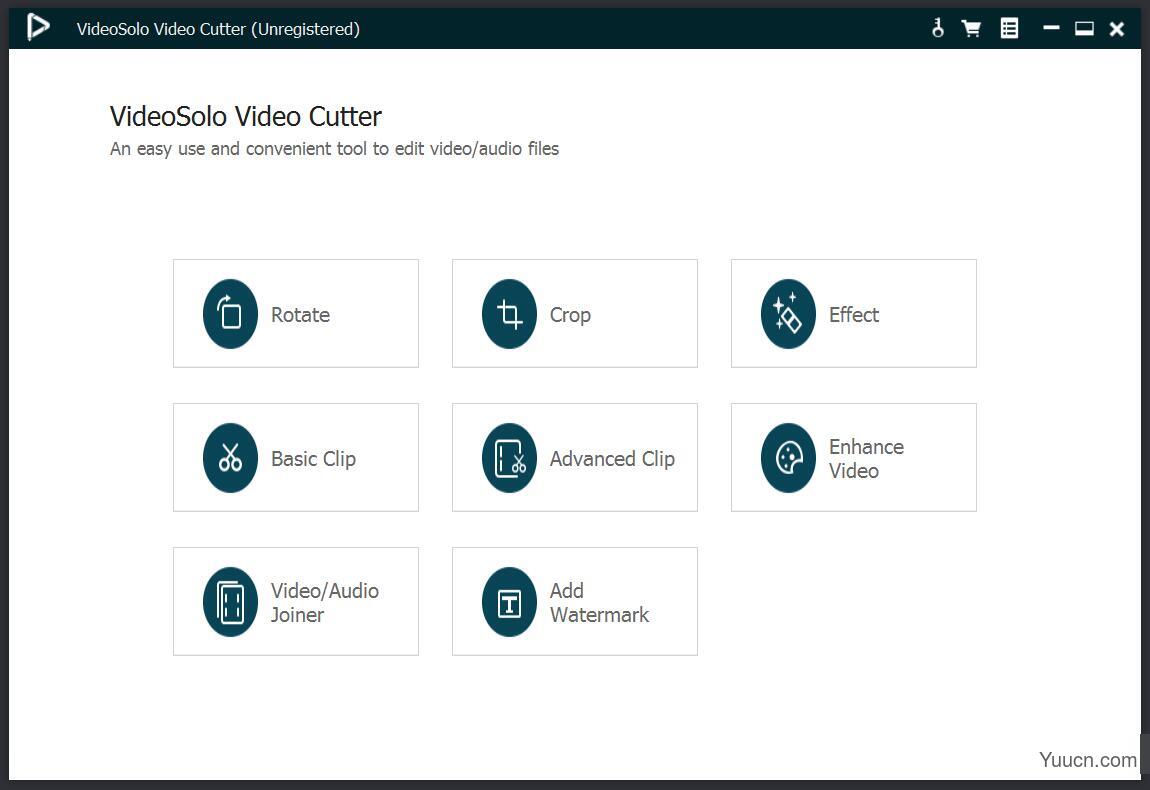Click the Add Watermark icon
Image resolution: width=1150 pixels, height=790 pixels.
click(509, 601)
